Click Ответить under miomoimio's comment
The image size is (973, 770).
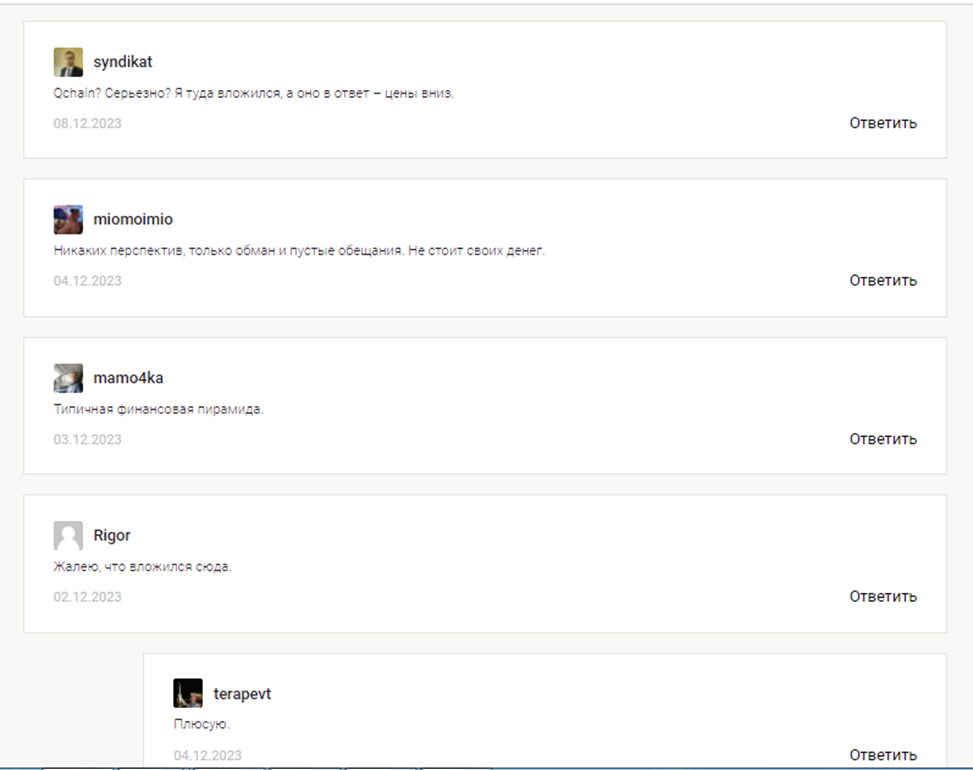(883, 280)
